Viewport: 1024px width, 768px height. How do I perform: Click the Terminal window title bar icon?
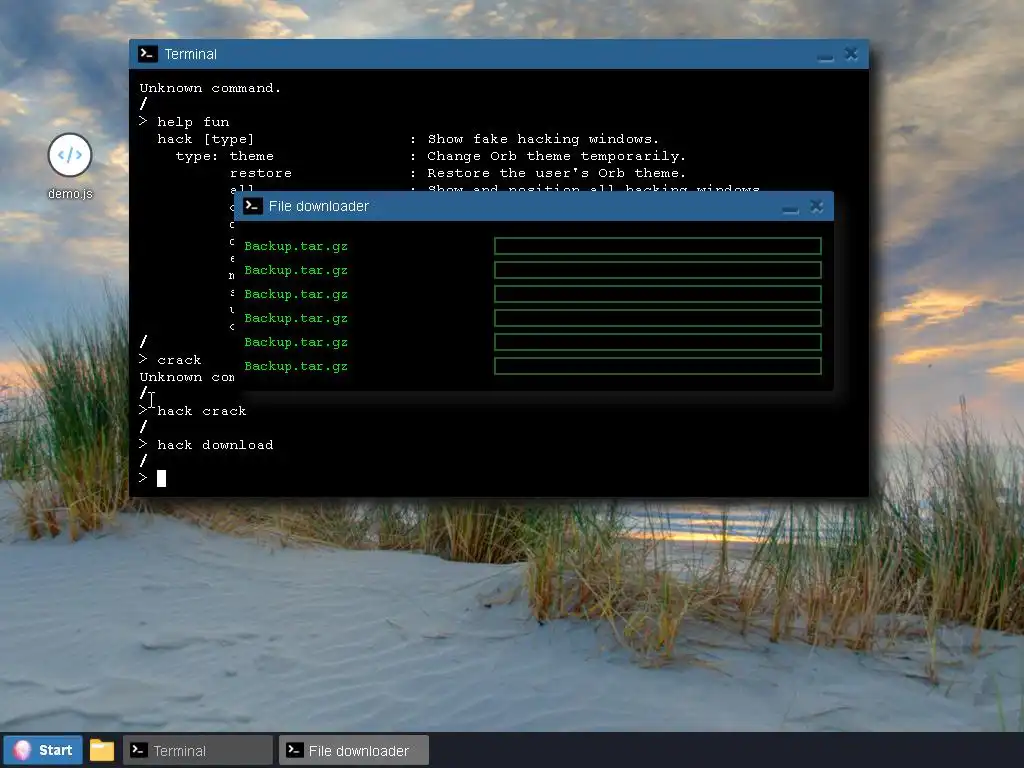pyautogui.click(x=148, y=54)
